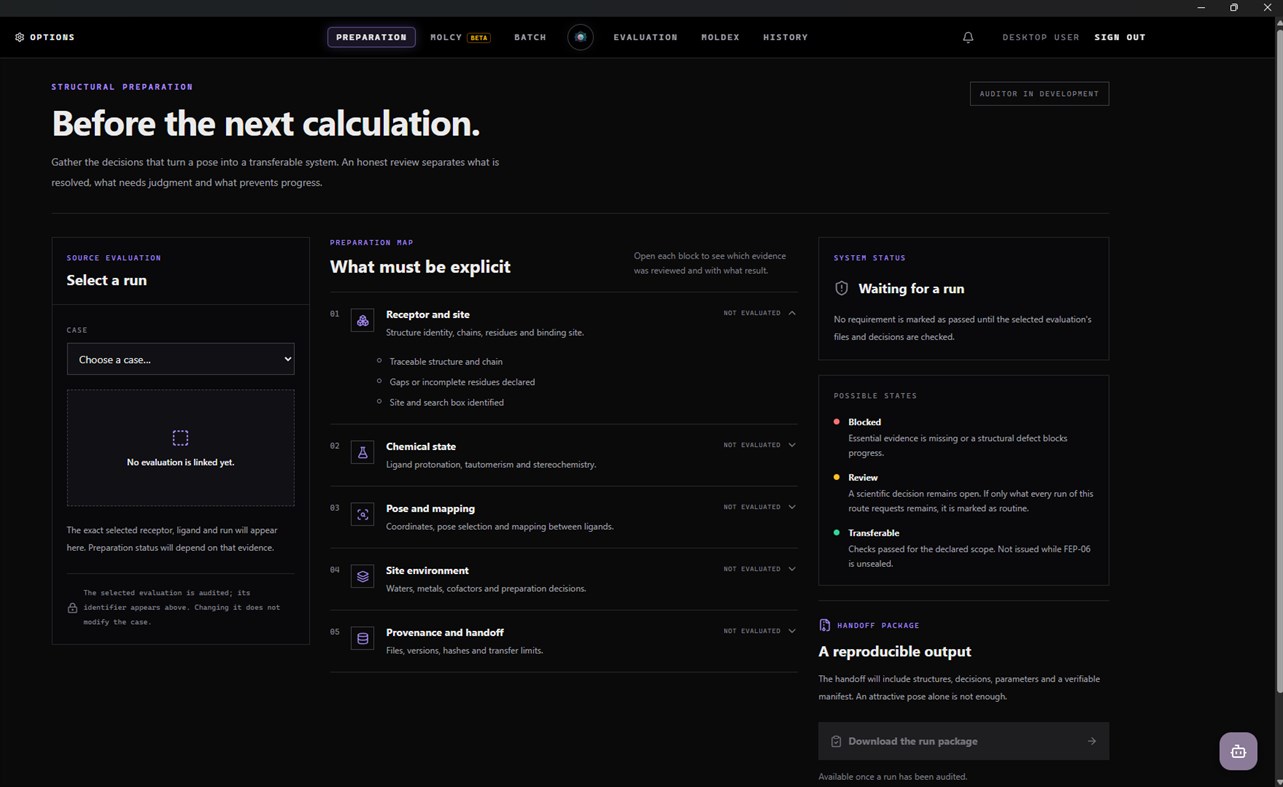Open the chatbot assistant icon
This screenshot has height=787, width=1283.
pos(1238,751)
